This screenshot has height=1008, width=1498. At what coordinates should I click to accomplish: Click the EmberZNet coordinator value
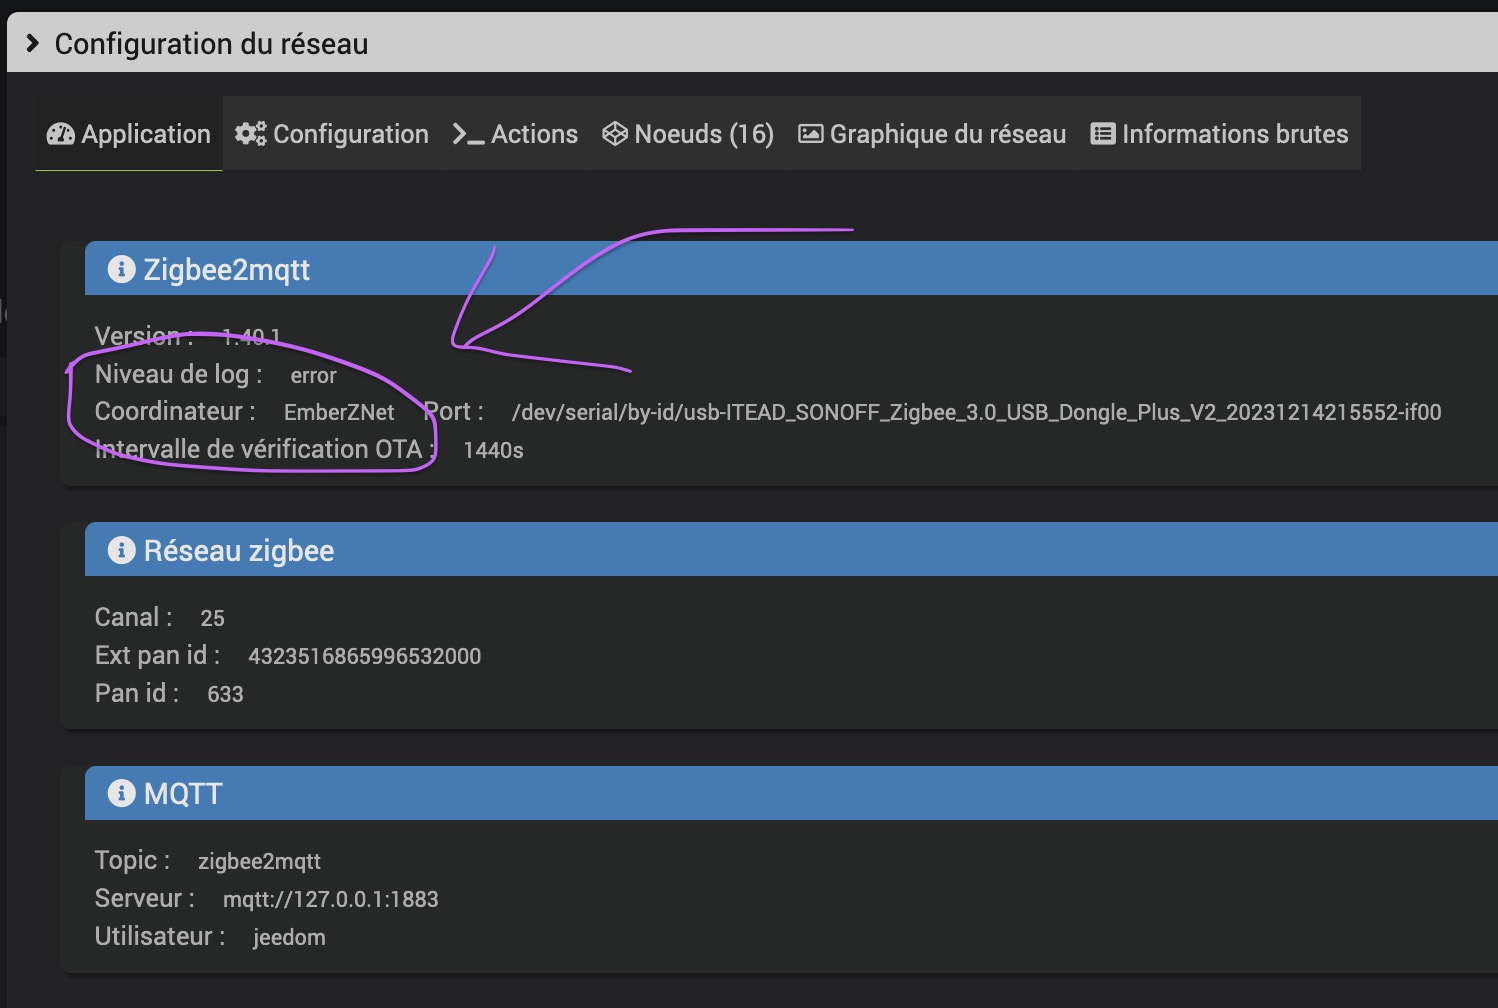tap(339, 412)
